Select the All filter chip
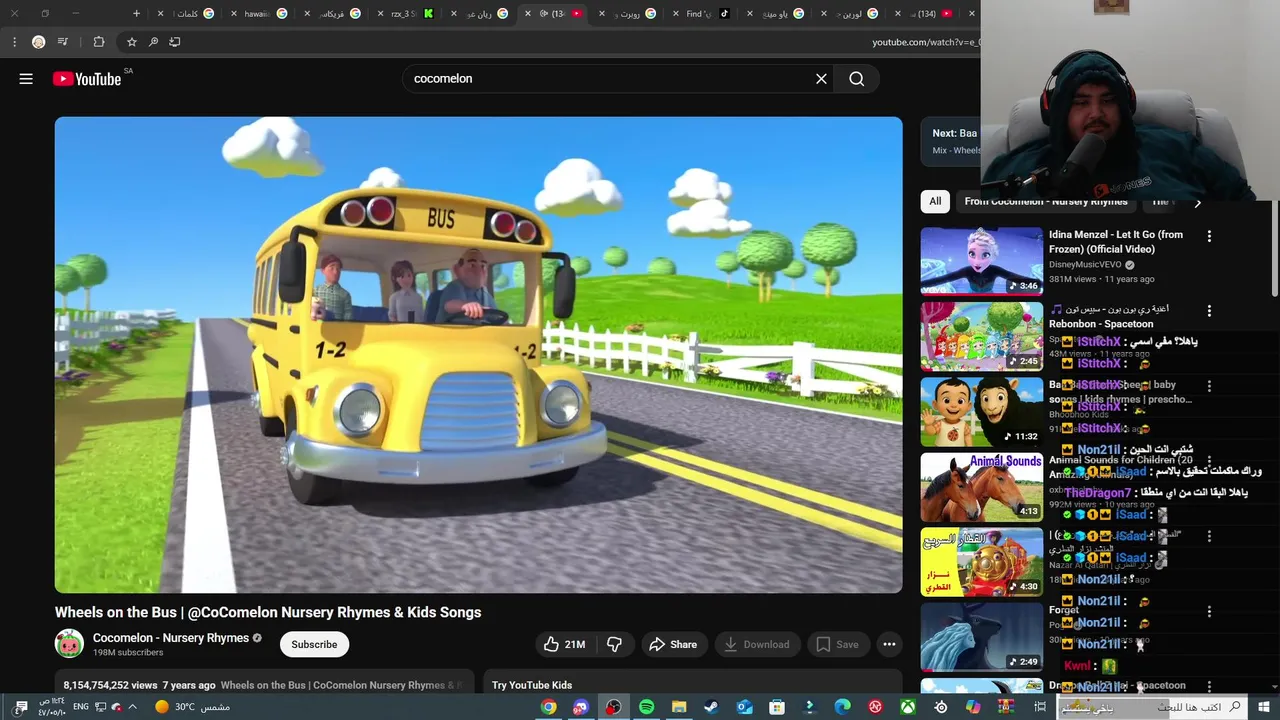Screen dimensions: 1280x720 pyautogui.click(x=935, y=201)
